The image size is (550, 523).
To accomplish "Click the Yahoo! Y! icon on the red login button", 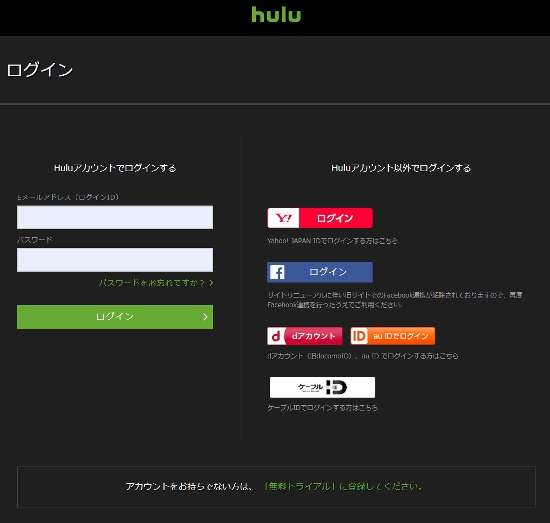I will pos(283,218).
